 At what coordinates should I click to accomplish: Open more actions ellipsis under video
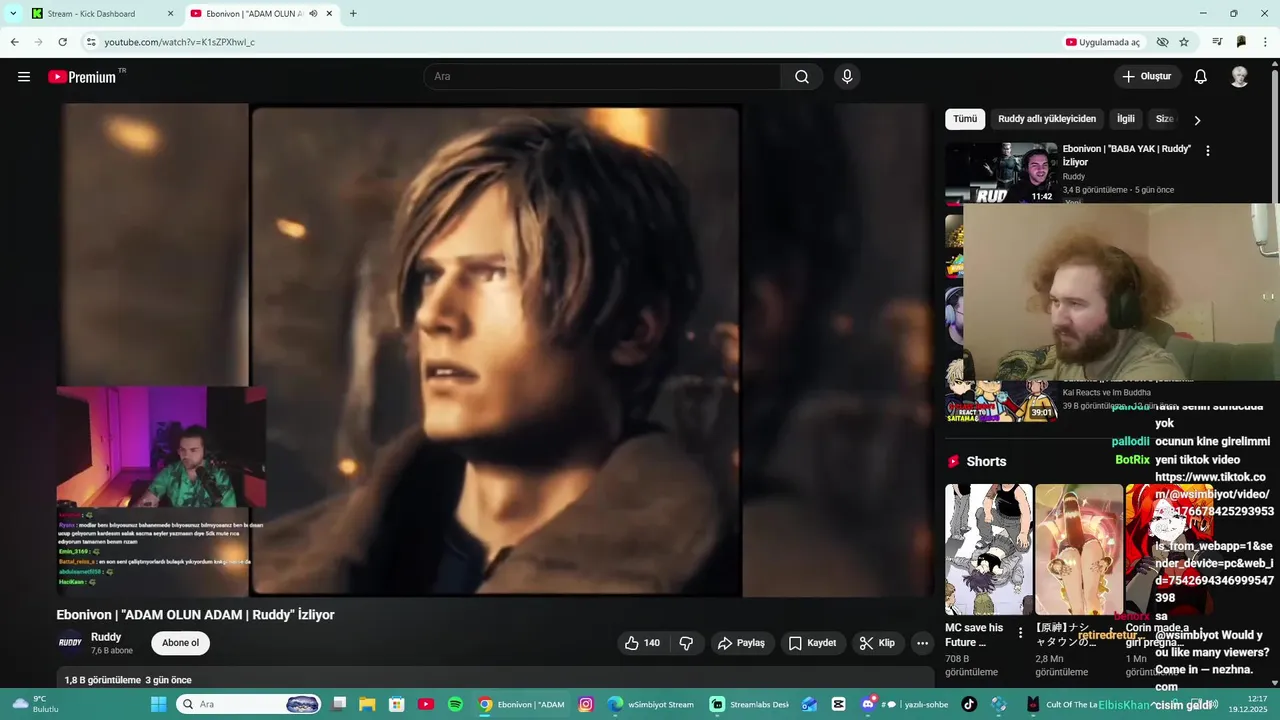[922, 643]
